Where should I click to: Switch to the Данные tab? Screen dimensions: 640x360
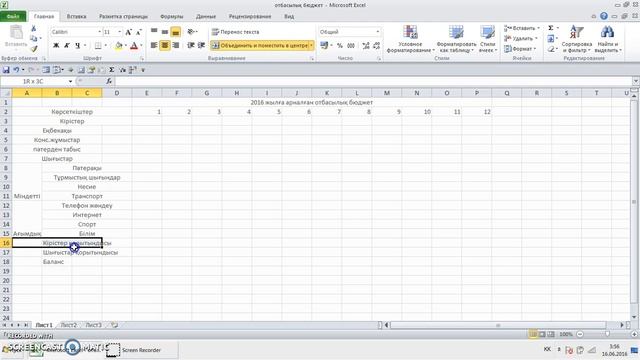point(206,16)
